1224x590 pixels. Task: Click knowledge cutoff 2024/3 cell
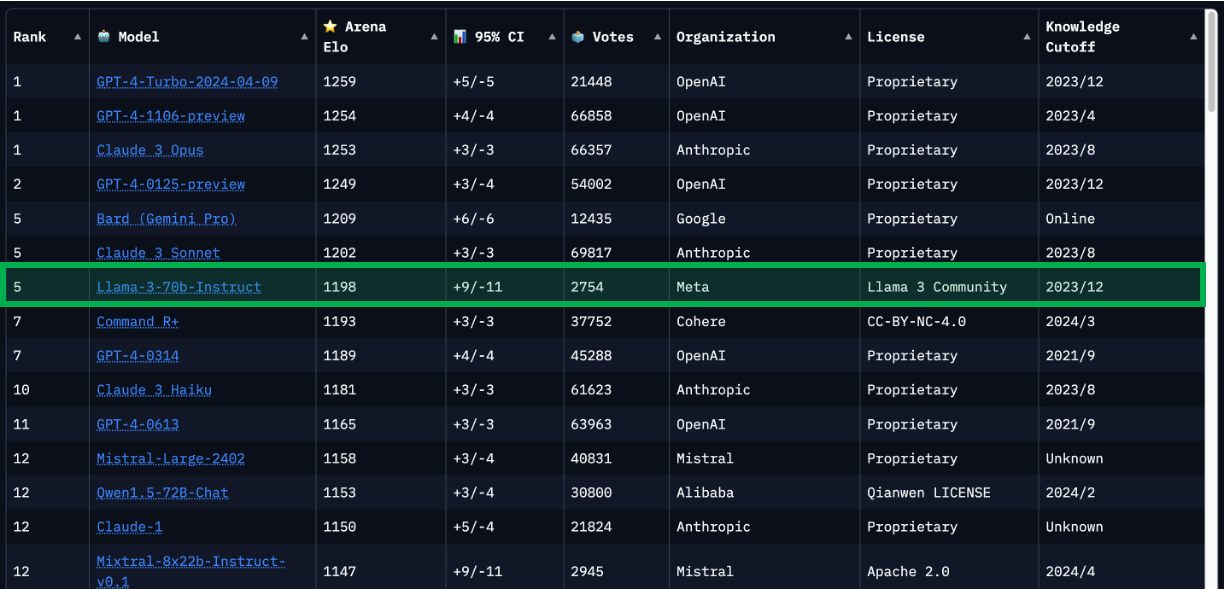tap(1071, 321)
